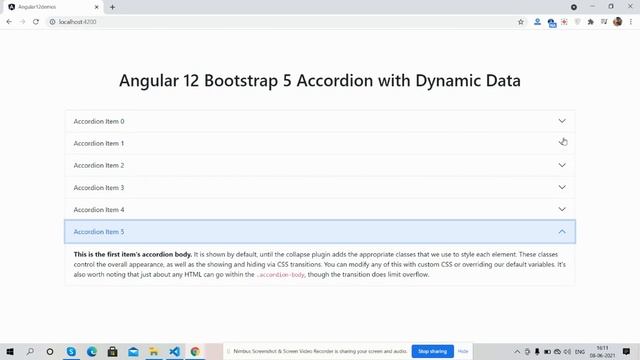Show hidden system tray icons
Viewport: 640px width, 360px height.
[517, 351]
